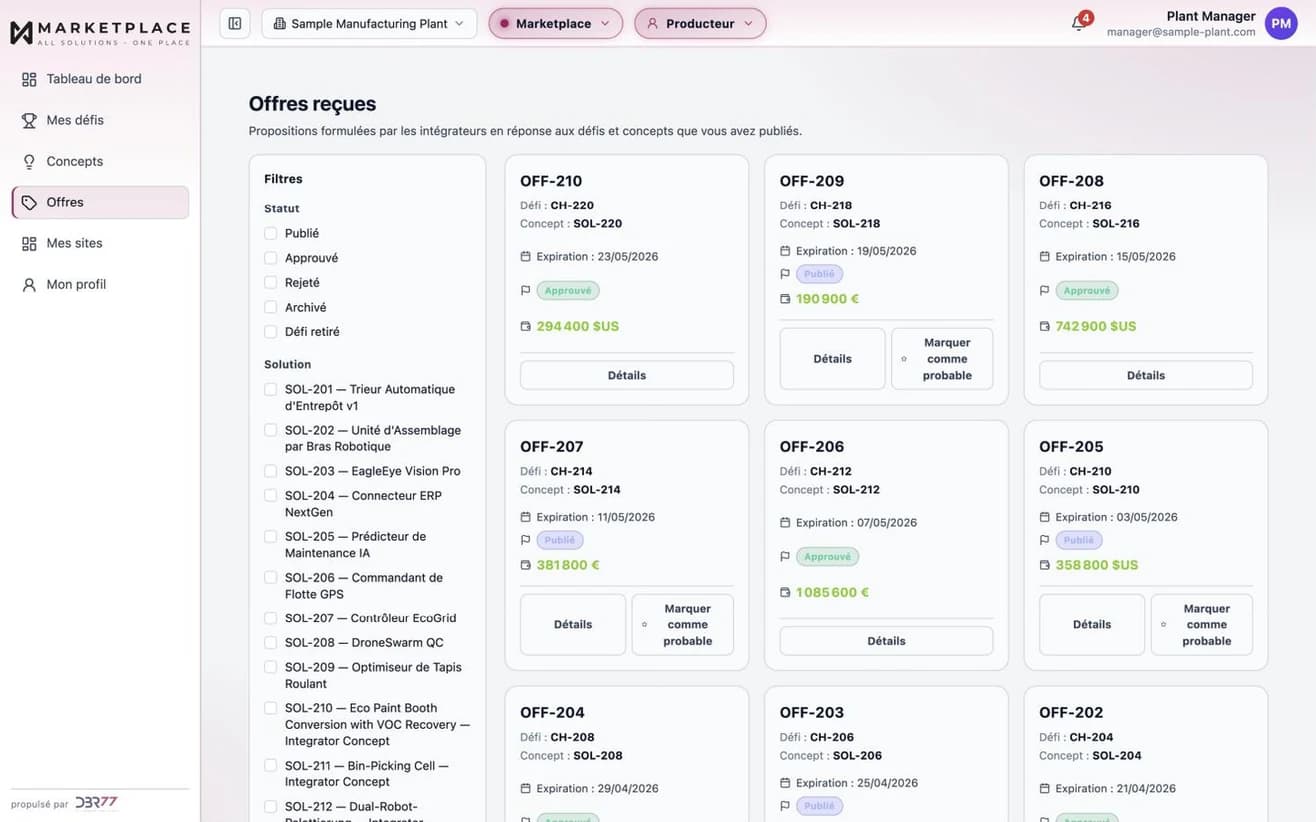
Task: Open Mon profil page
Action: point(100,284)
